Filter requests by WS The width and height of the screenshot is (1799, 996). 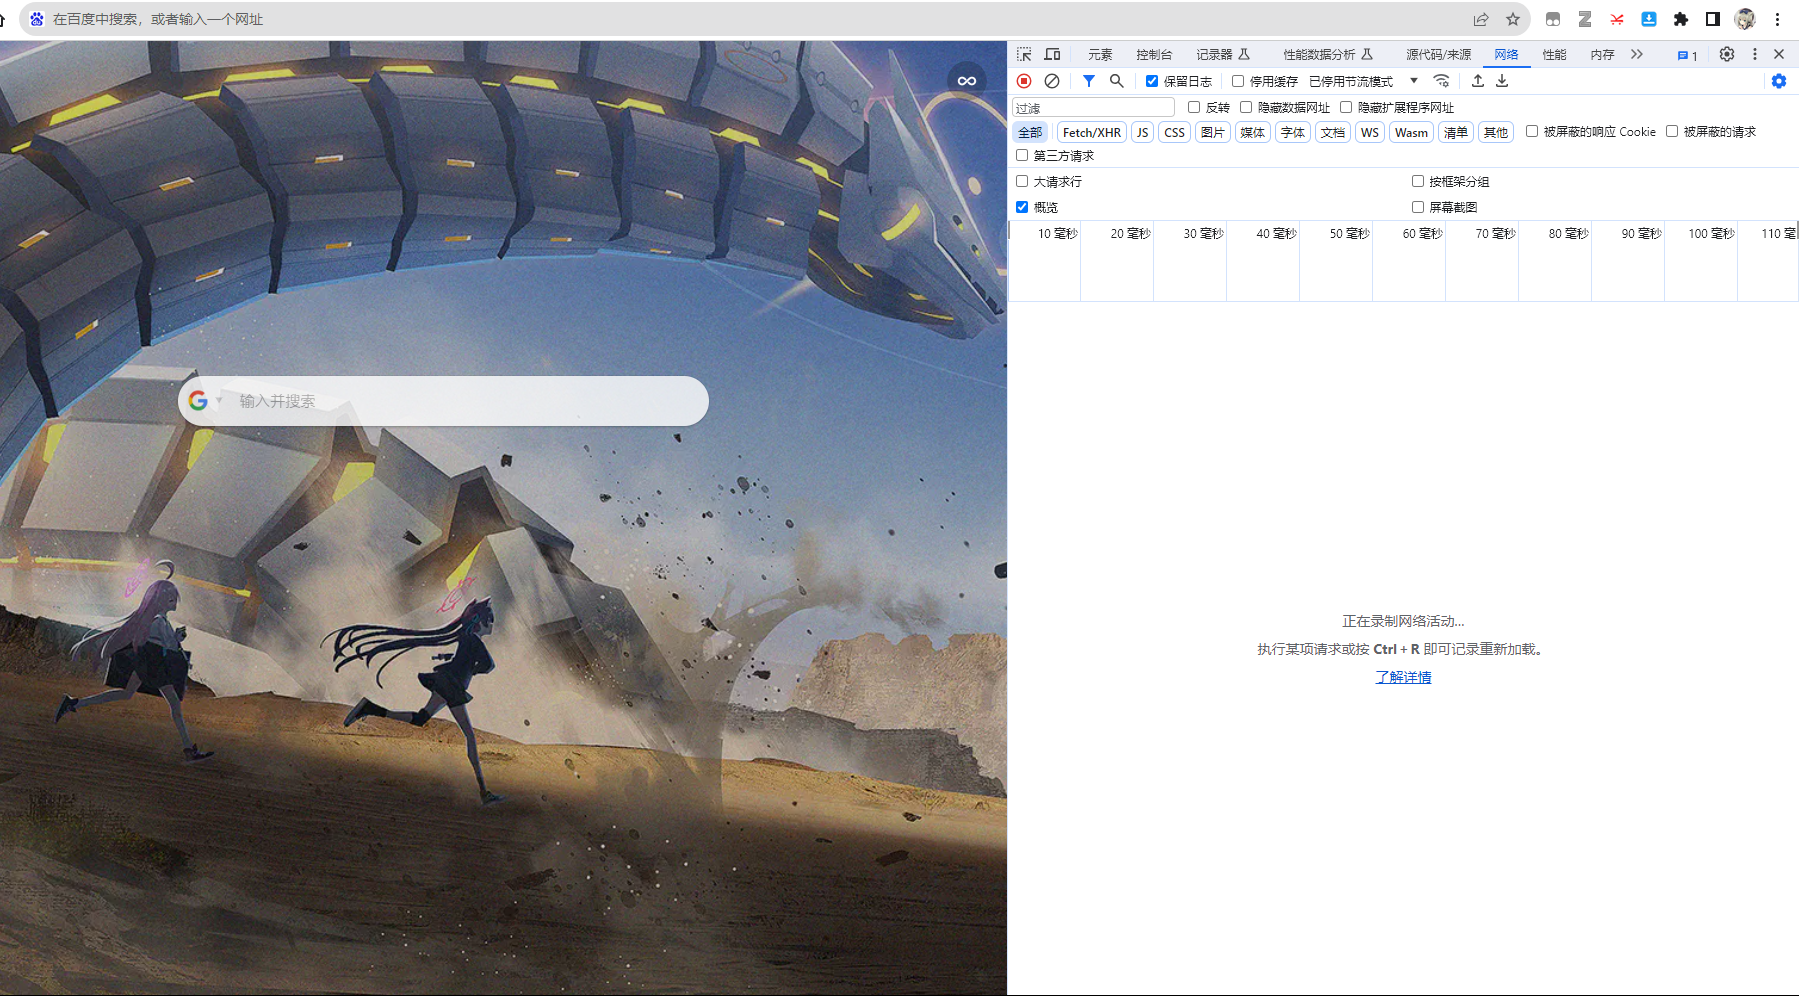tap(1370, 132)
